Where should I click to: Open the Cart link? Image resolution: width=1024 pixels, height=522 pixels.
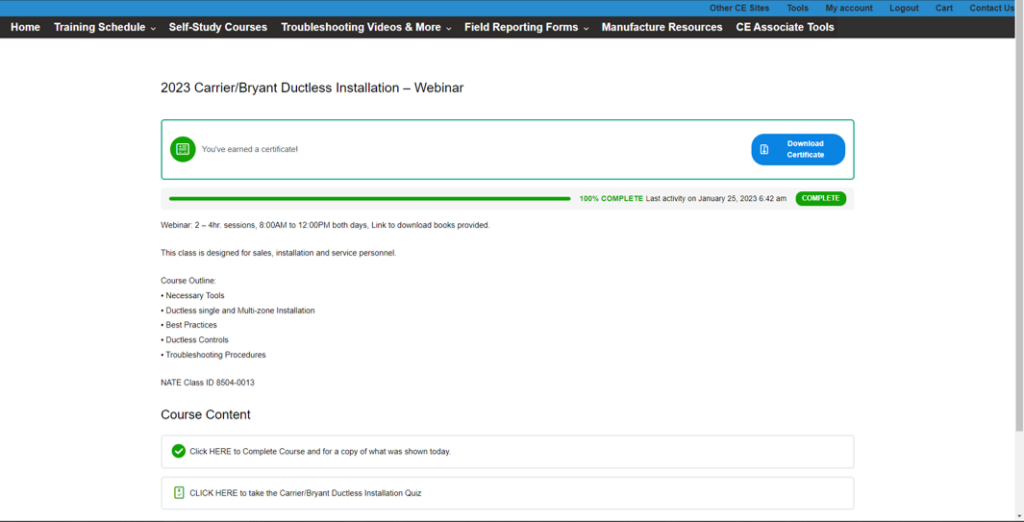click(x=944, y=8)
